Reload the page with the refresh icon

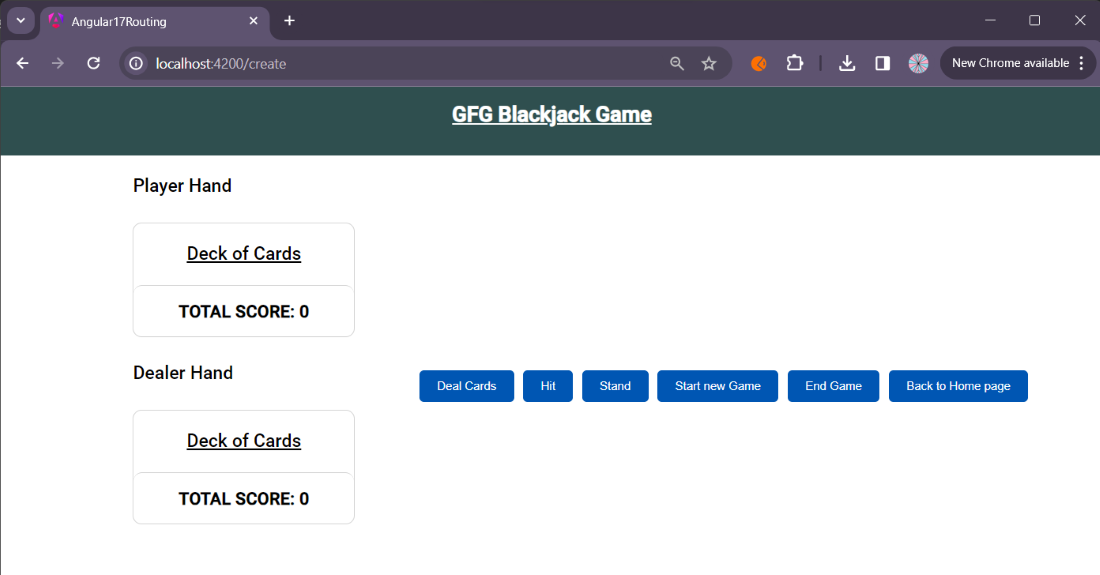pos(93,64)
